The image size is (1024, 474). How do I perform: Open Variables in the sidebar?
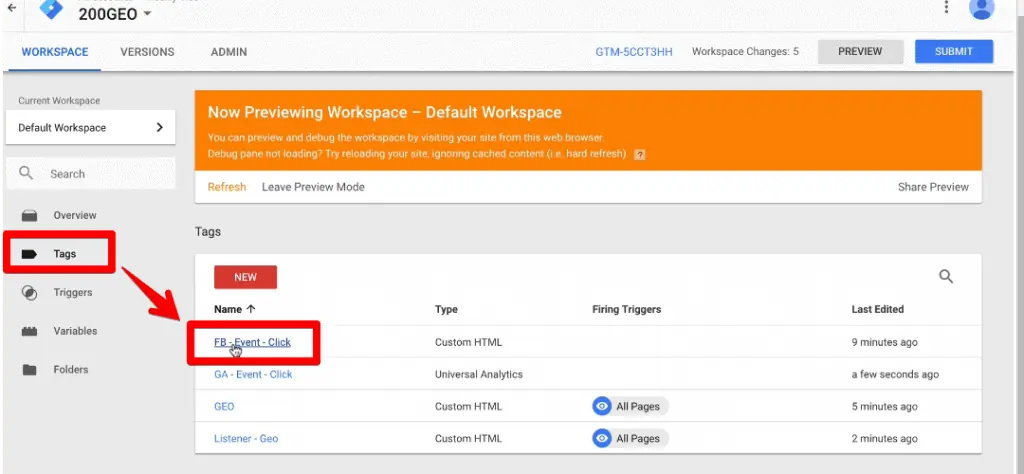coord(75,331)
